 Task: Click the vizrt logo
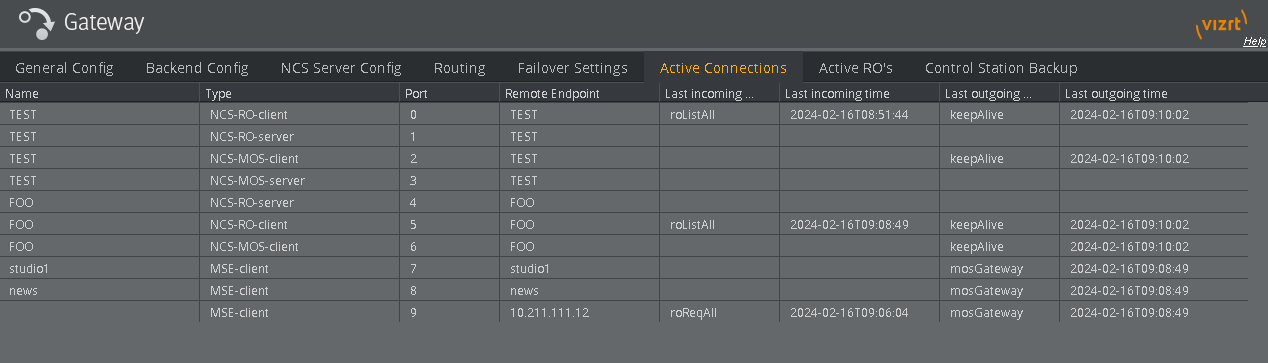click(x=1221, y=25)
